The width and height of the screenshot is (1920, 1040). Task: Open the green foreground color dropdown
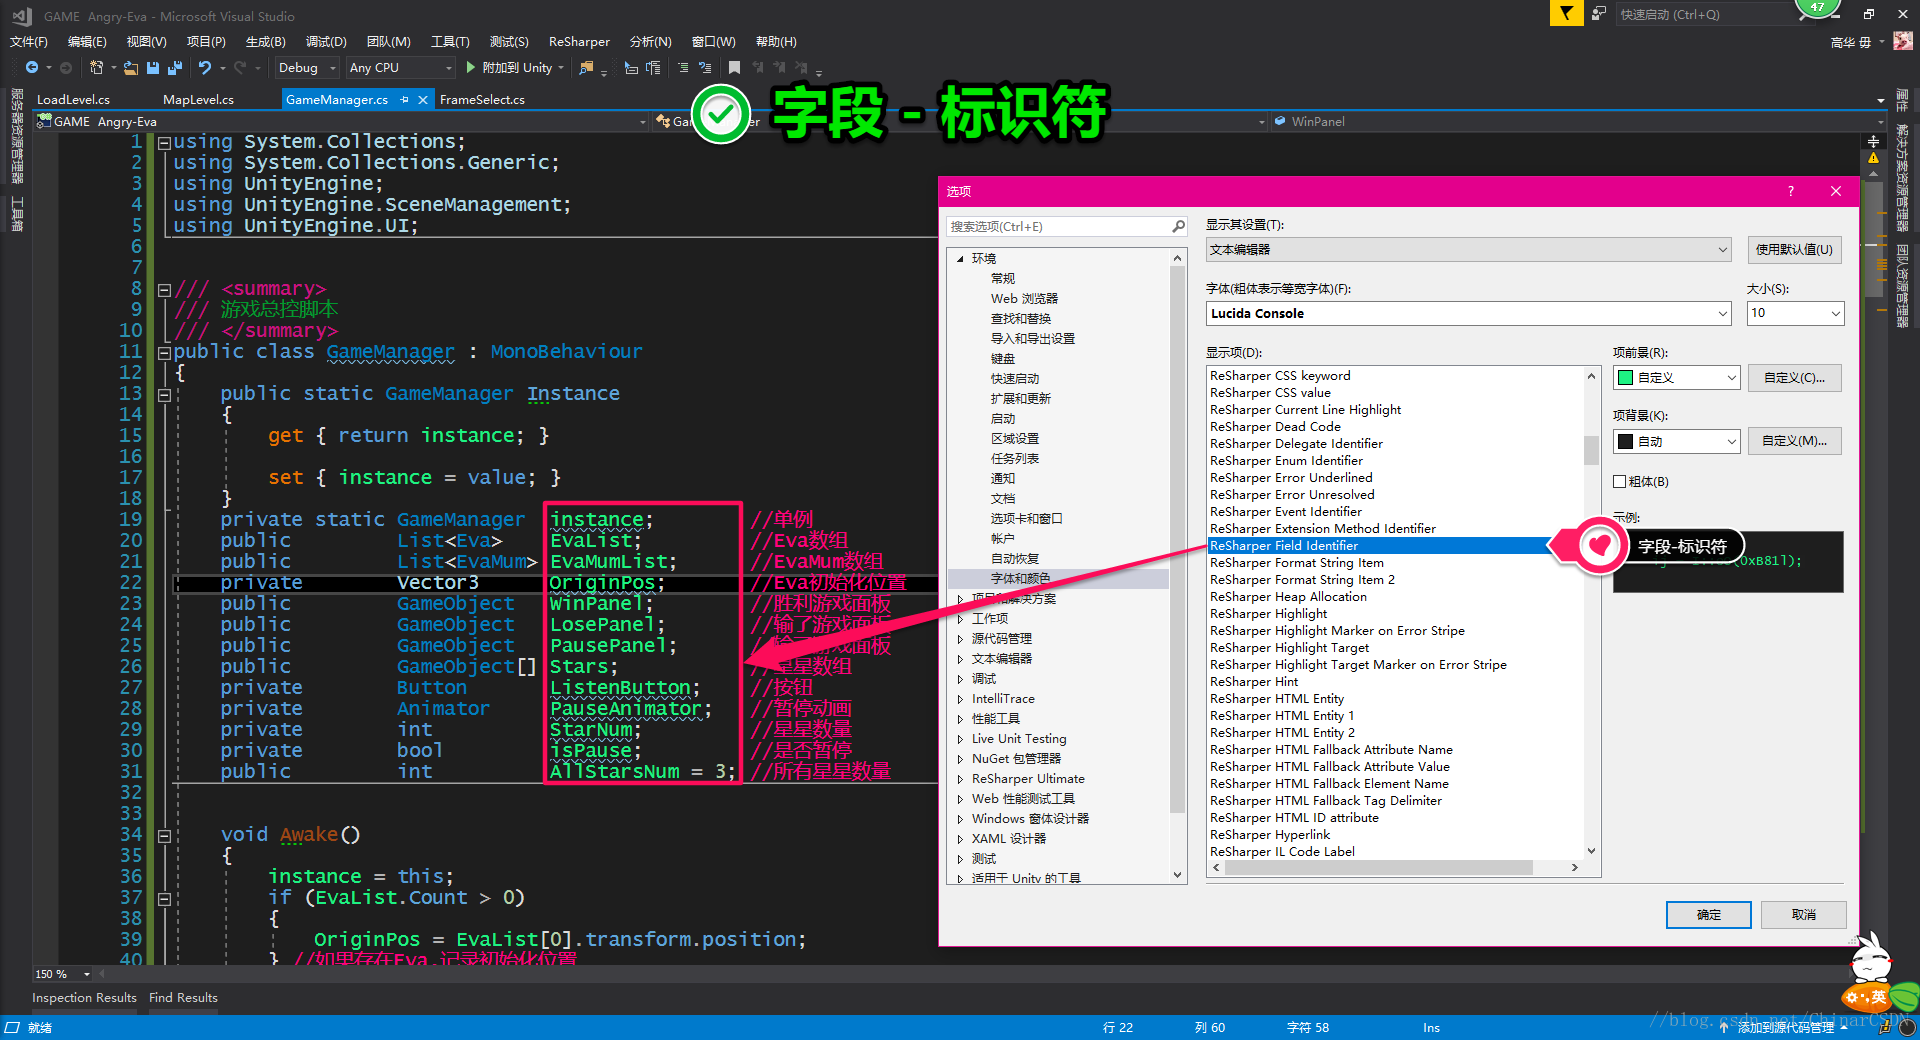(x=1676, y=377)
